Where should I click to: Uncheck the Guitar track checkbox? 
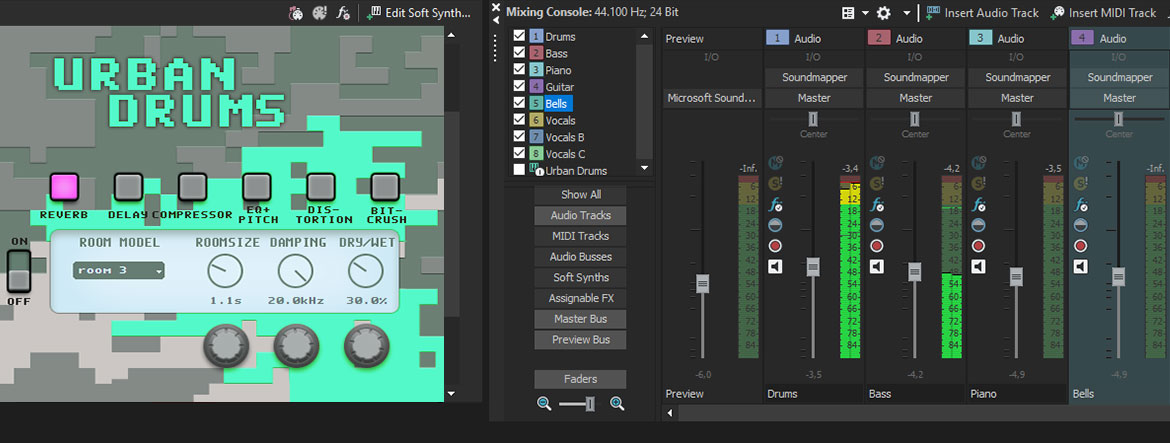pos(519,87)
